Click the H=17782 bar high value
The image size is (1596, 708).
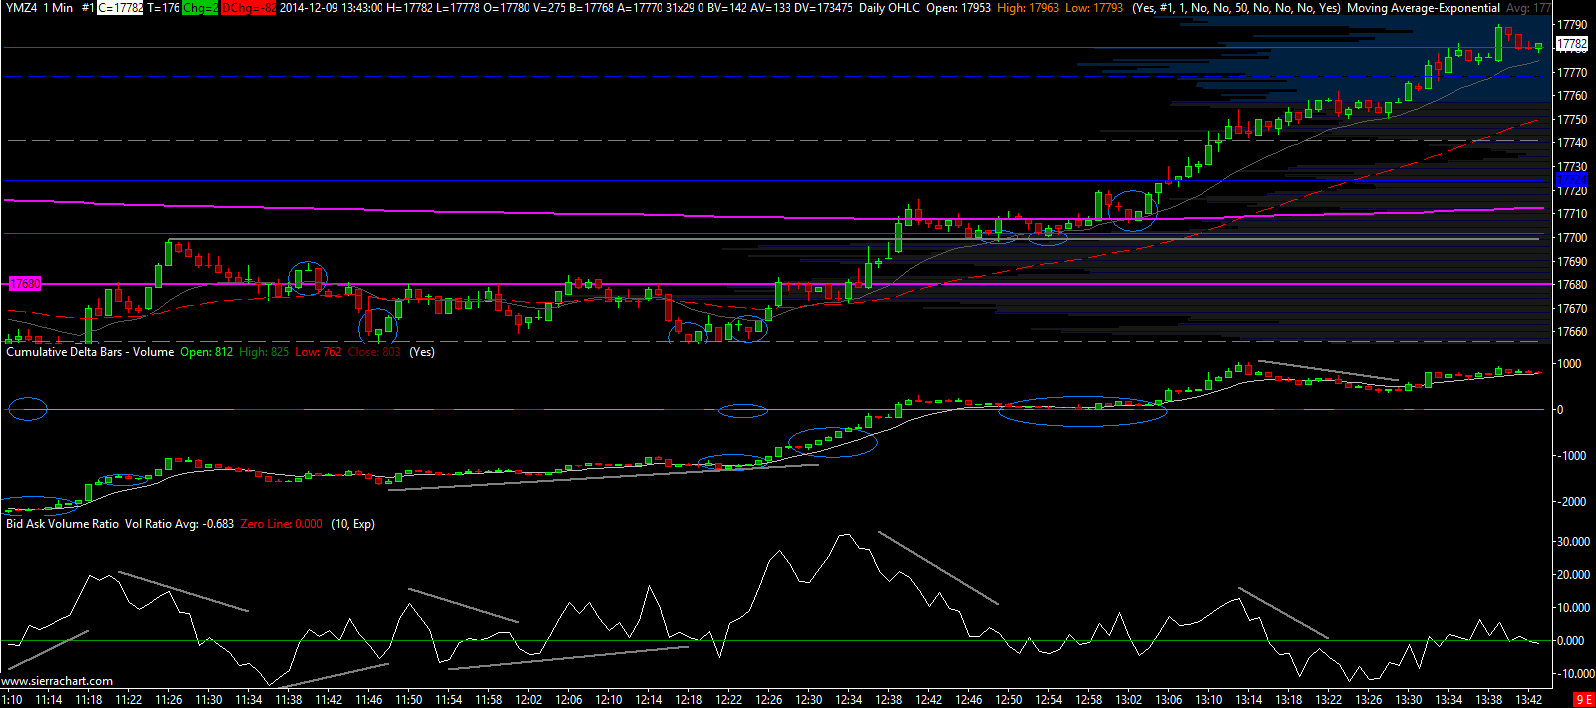[410, 8]
